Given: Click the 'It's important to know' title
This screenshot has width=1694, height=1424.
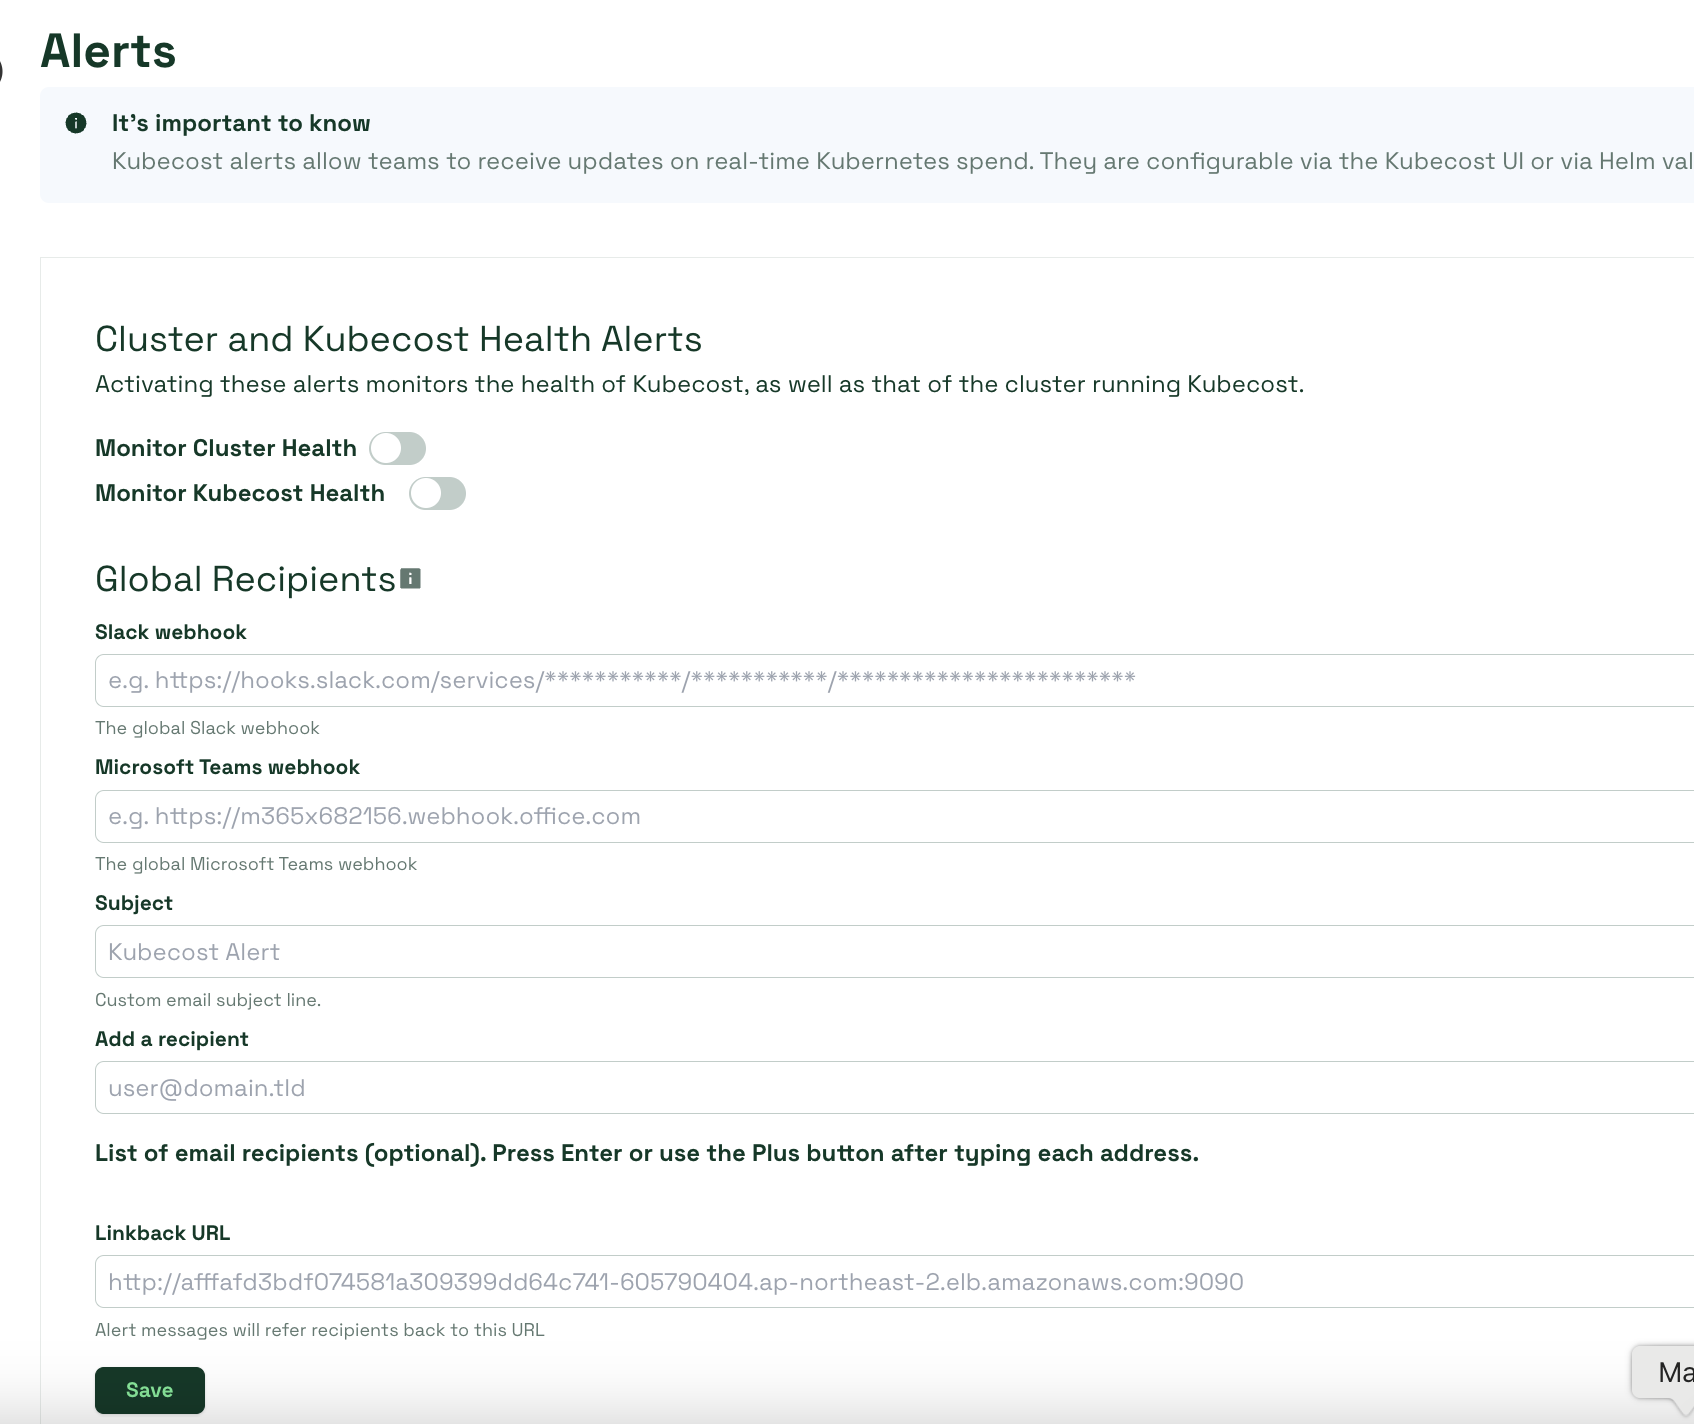Looking at the screenshot, I should (241, 123).
